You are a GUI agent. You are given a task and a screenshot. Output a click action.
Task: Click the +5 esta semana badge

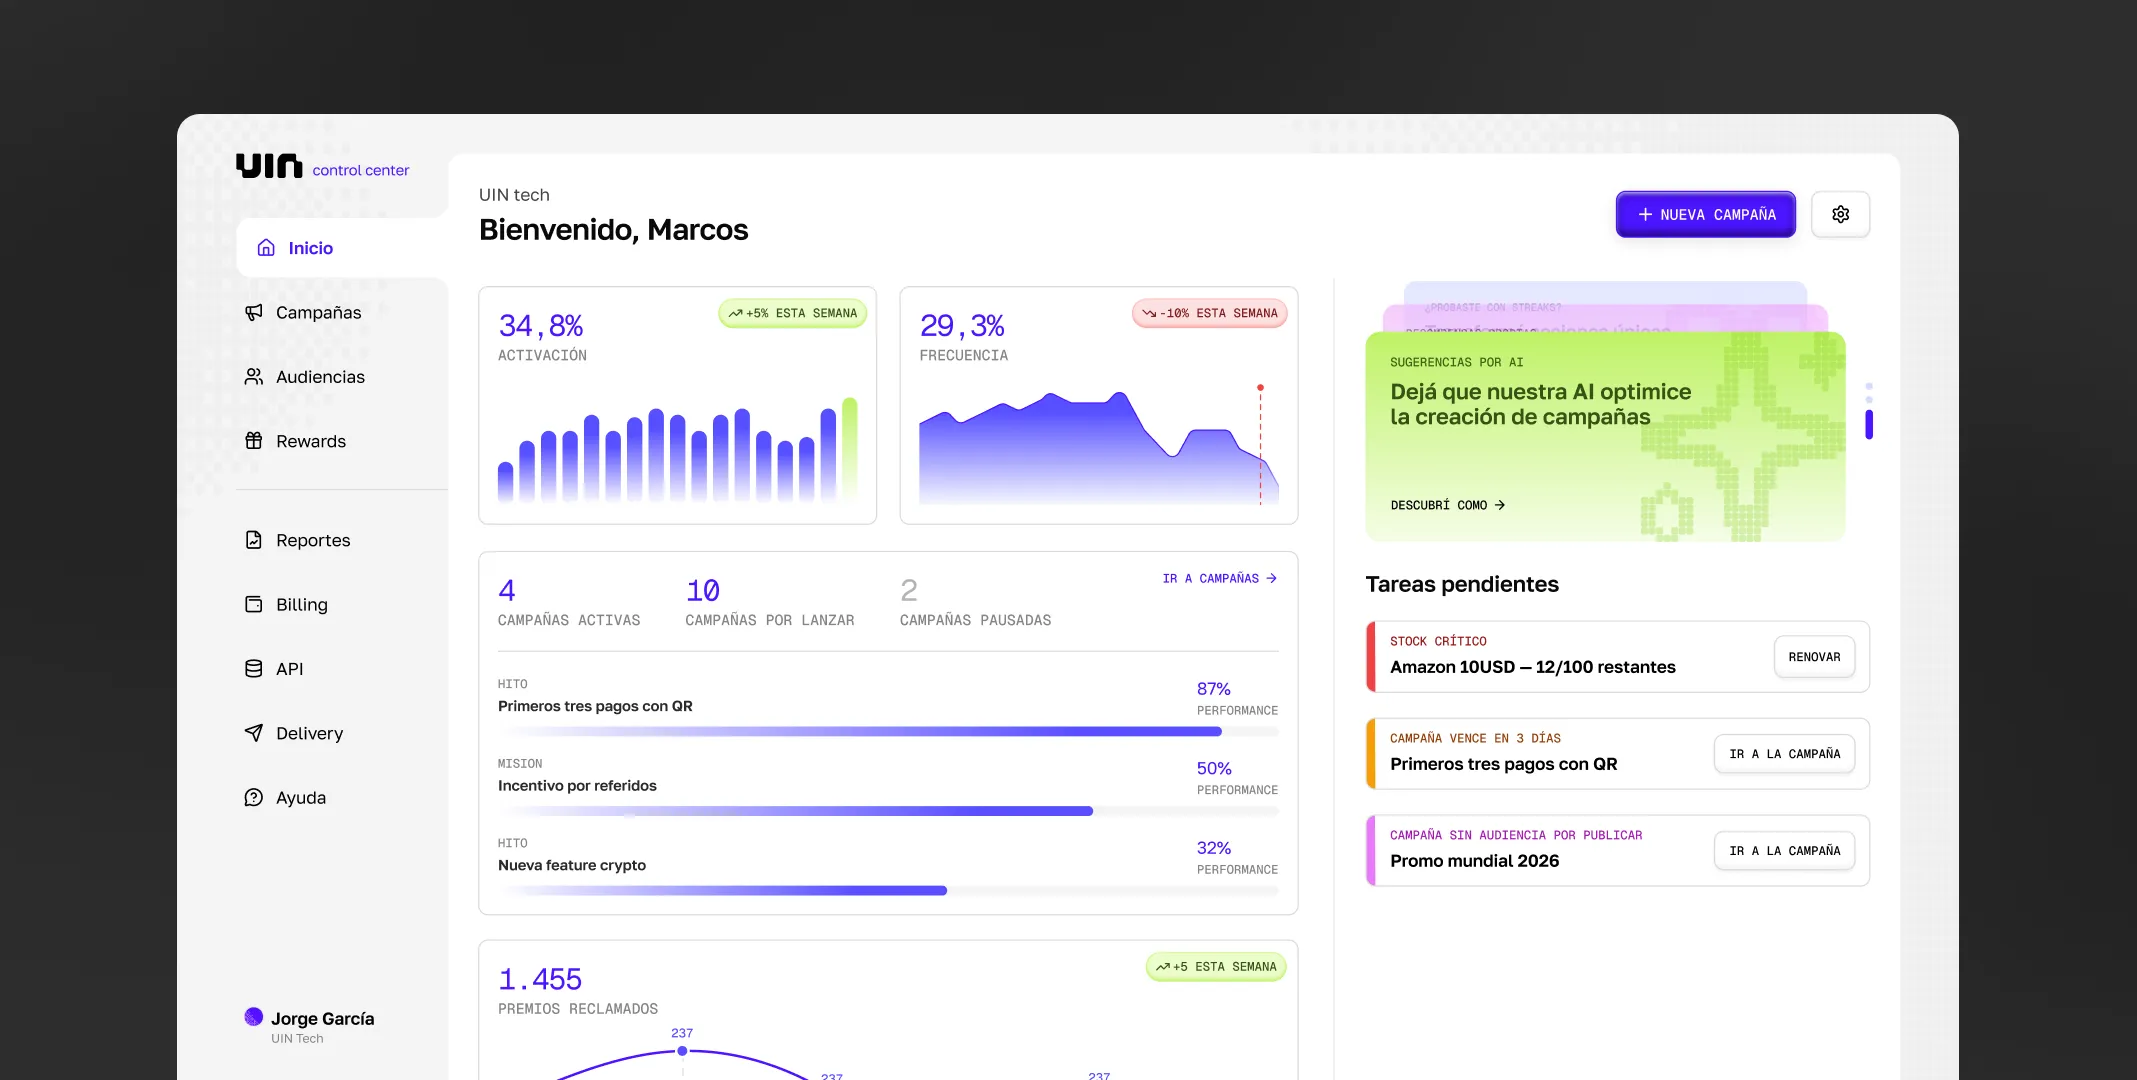pos(1216,967)
